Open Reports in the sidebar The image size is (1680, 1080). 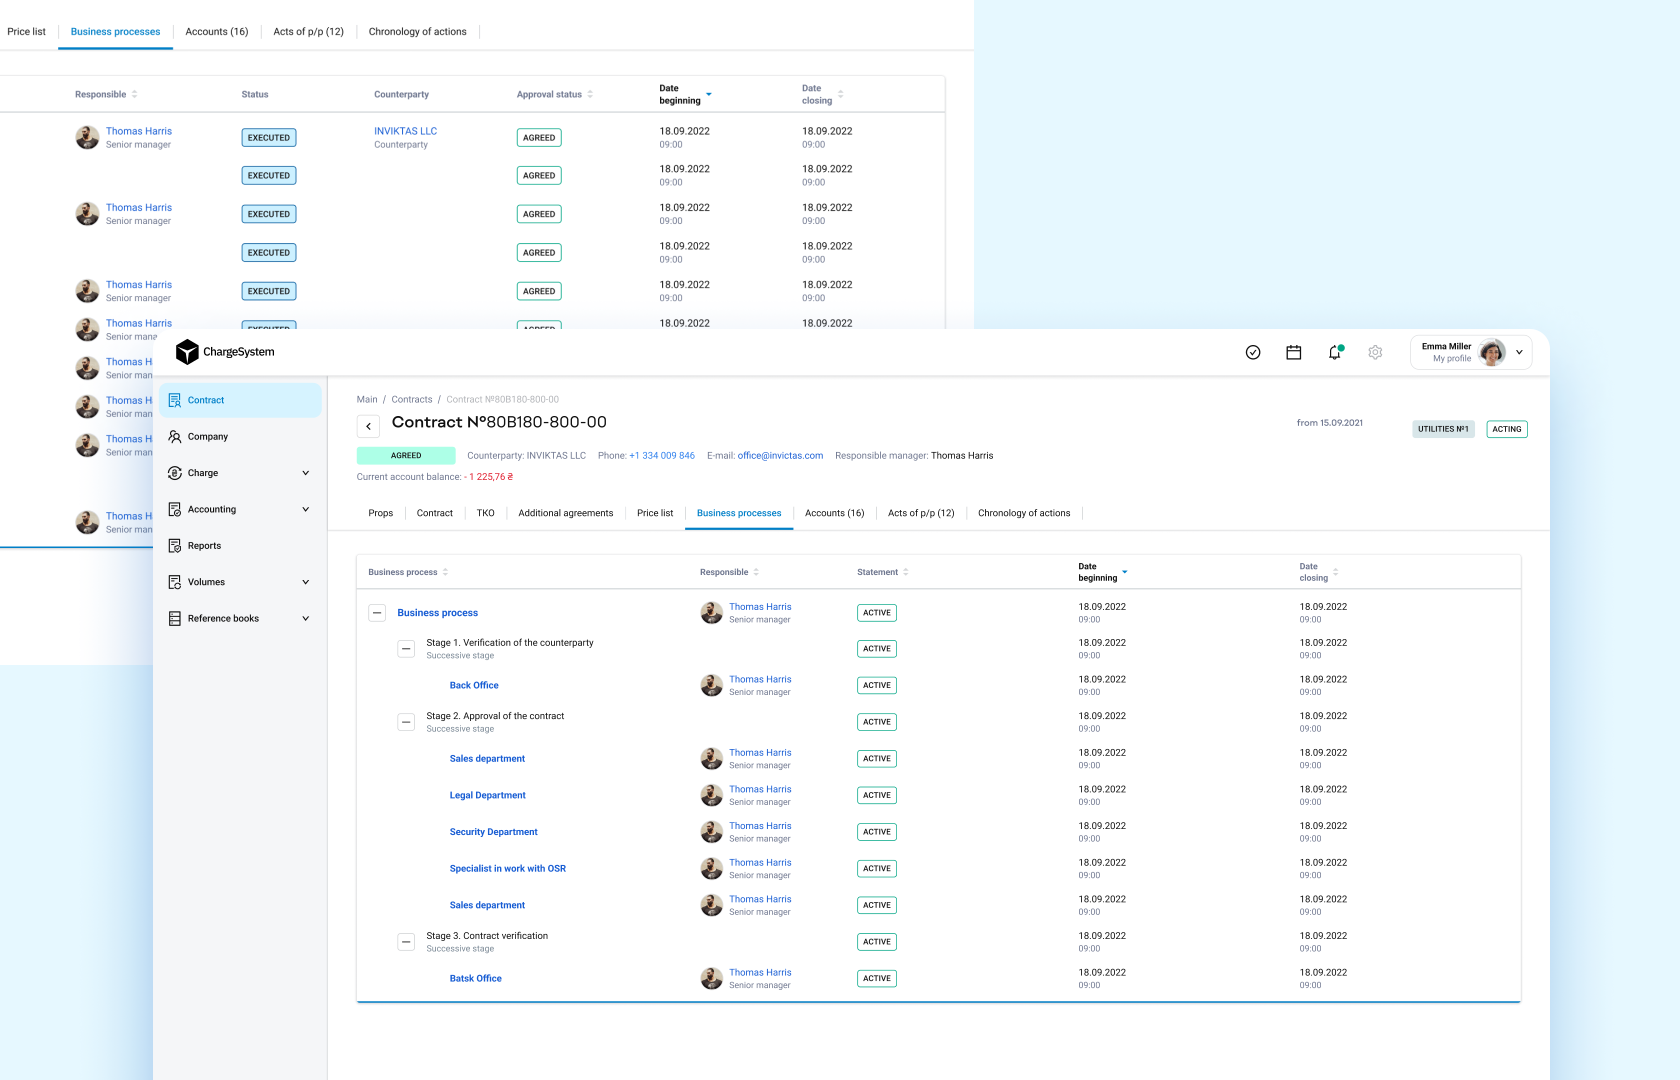click(x=204, y=546)
